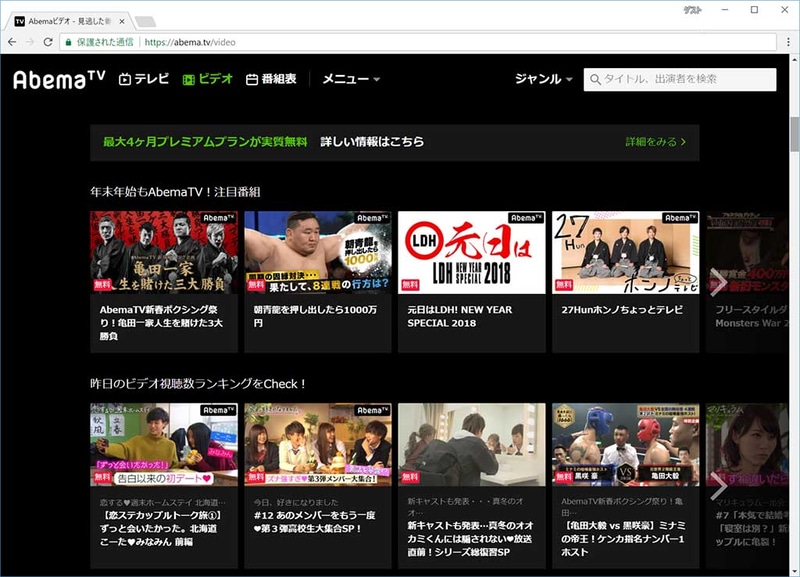
Task: Advance the 注目番組 carousel with right arrow
Action: (x=718, y=282)
